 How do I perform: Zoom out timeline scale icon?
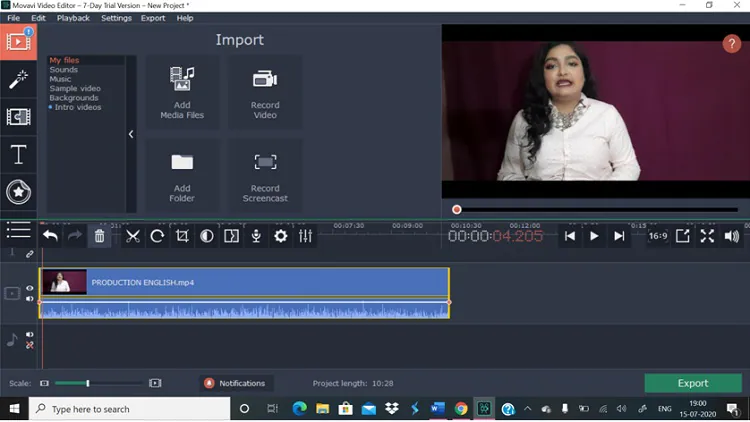click(x=44, y=383)
